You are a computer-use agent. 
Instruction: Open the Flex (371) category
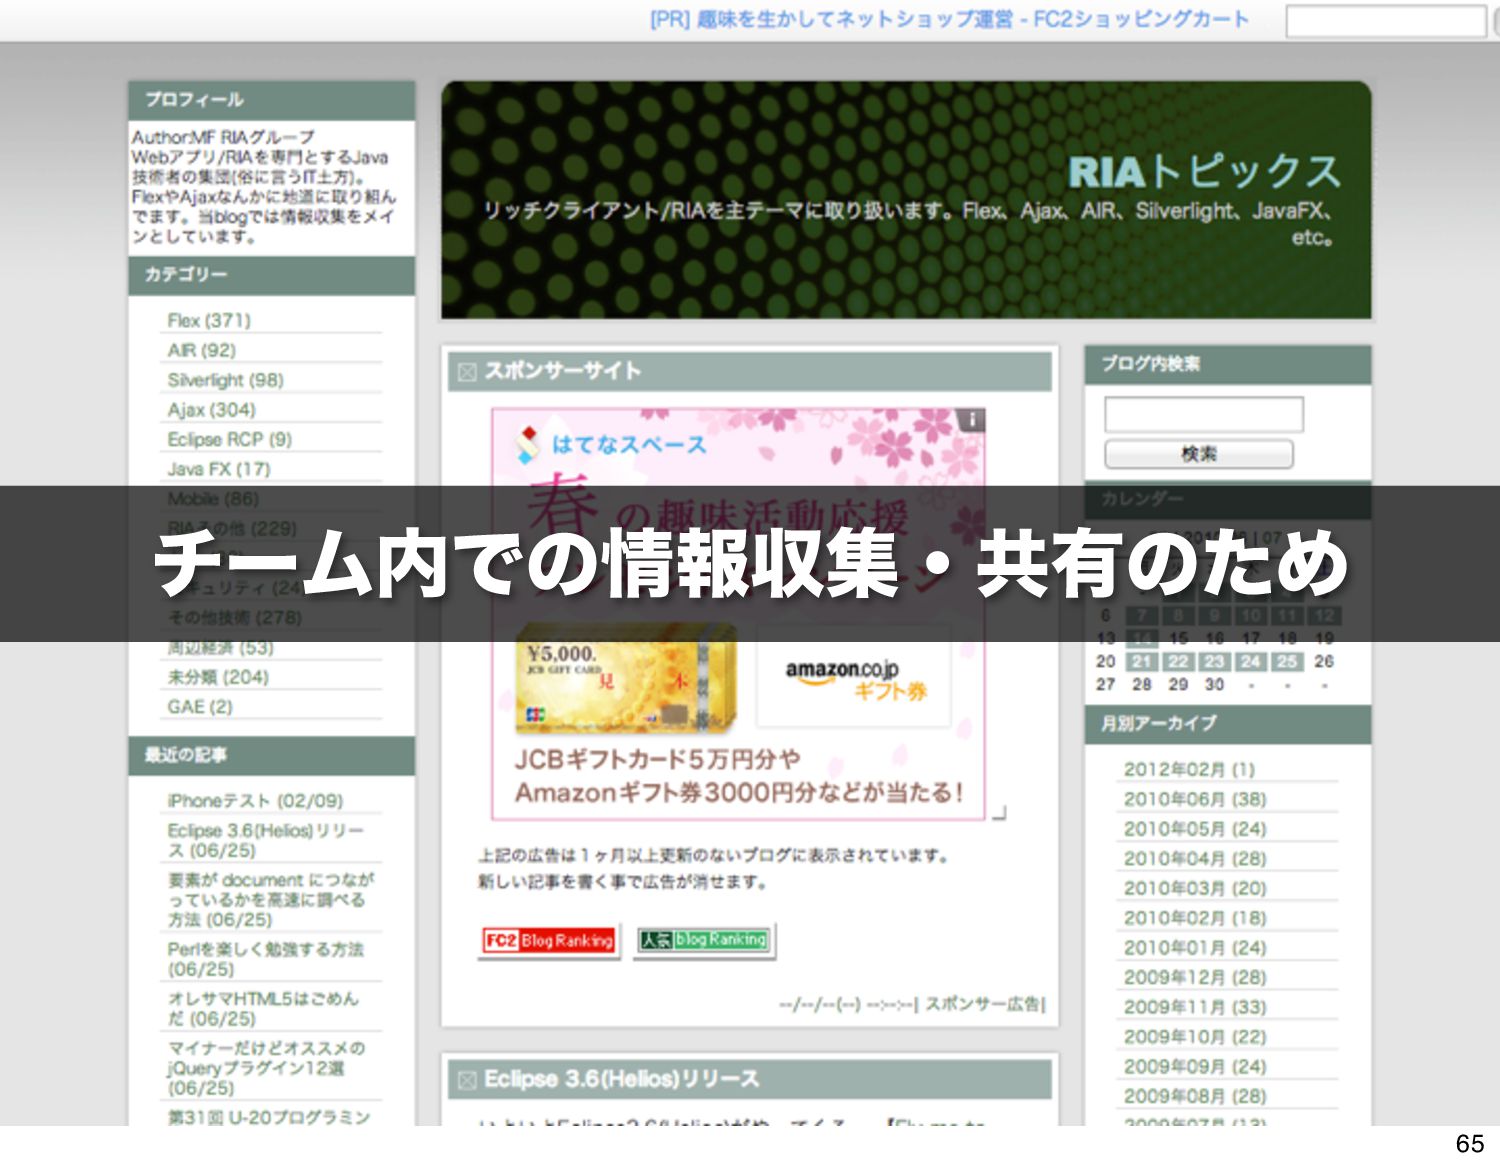[x=209, y=321]
